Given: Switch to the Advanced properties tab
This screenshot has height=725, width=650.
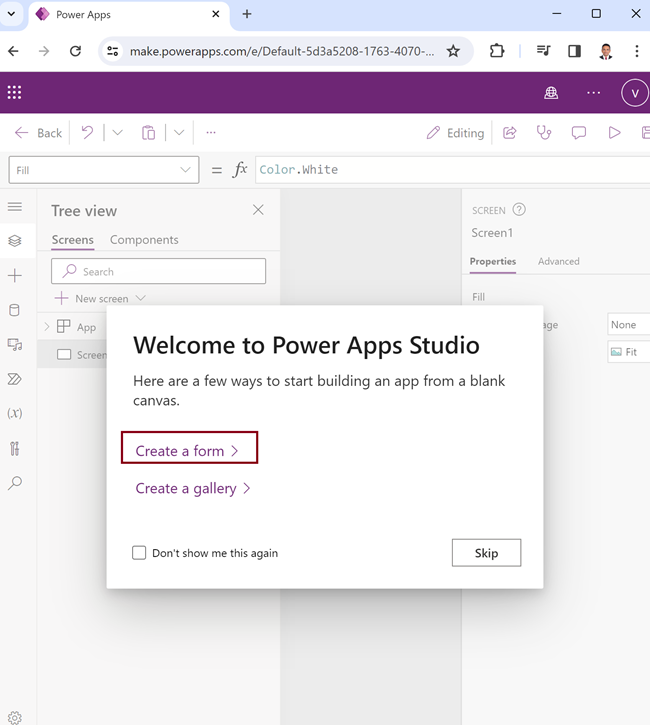Looking at the screenshot, I should [558, 261].
